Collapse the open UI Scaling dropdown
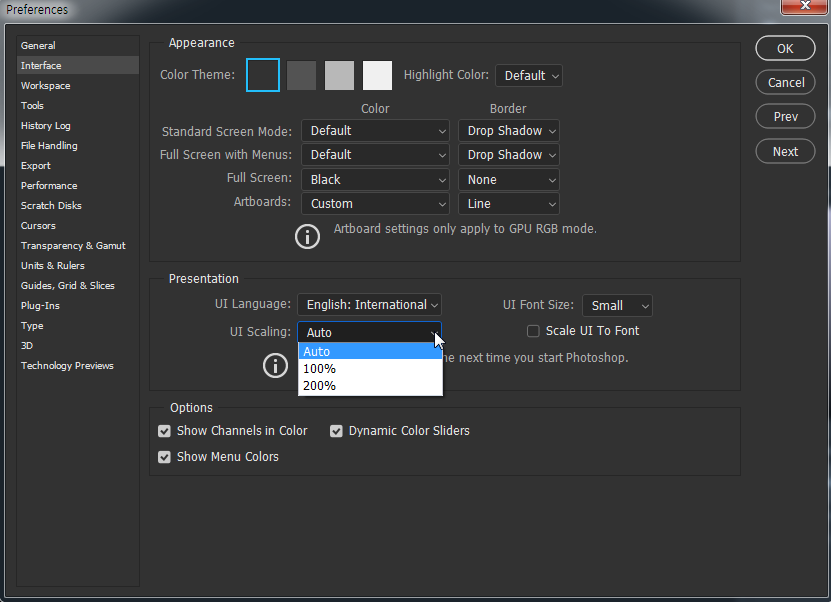831x602 pixels. (369, 332)
